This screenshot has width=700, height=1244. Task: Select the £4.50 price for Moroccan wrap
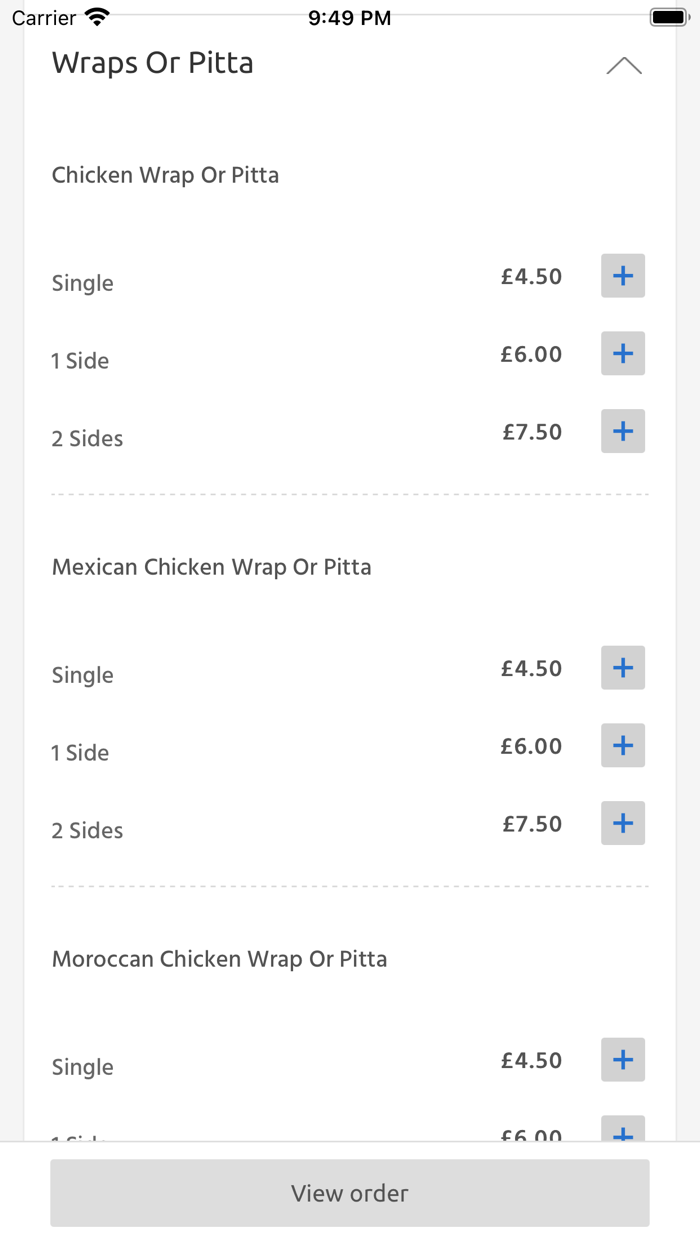pyautogui.click(x=531, y=1059)
